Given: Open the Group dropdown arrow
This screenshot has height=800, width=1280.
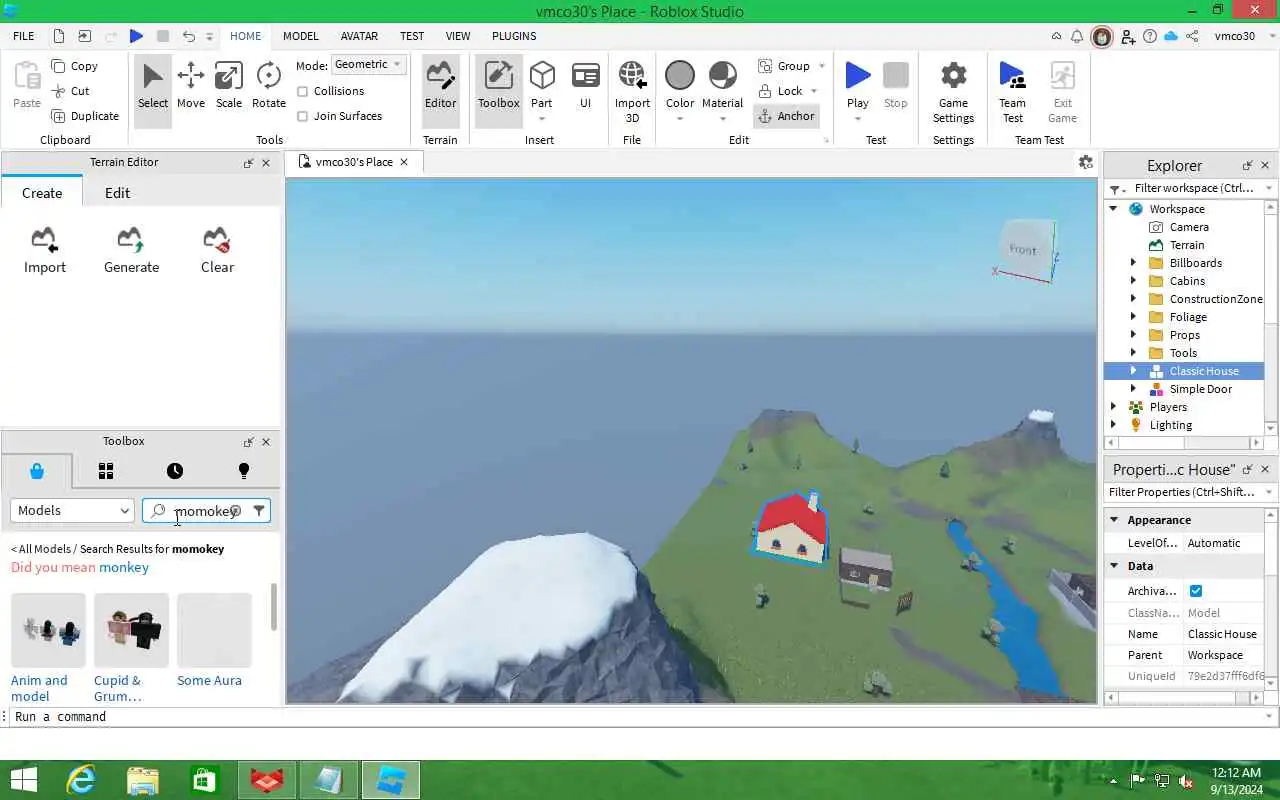Looking at the screenshot, I should pyautogui.click(x=822, y=66).
